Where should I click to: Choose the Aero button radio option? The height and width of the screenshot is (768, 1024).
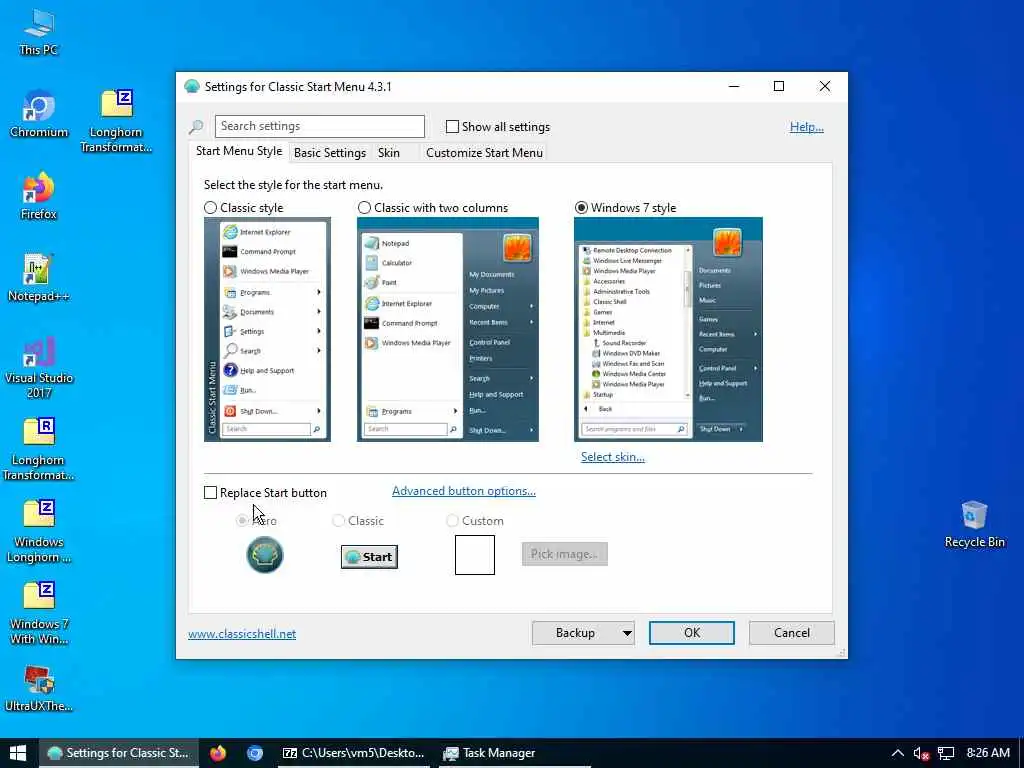[242, 520]
